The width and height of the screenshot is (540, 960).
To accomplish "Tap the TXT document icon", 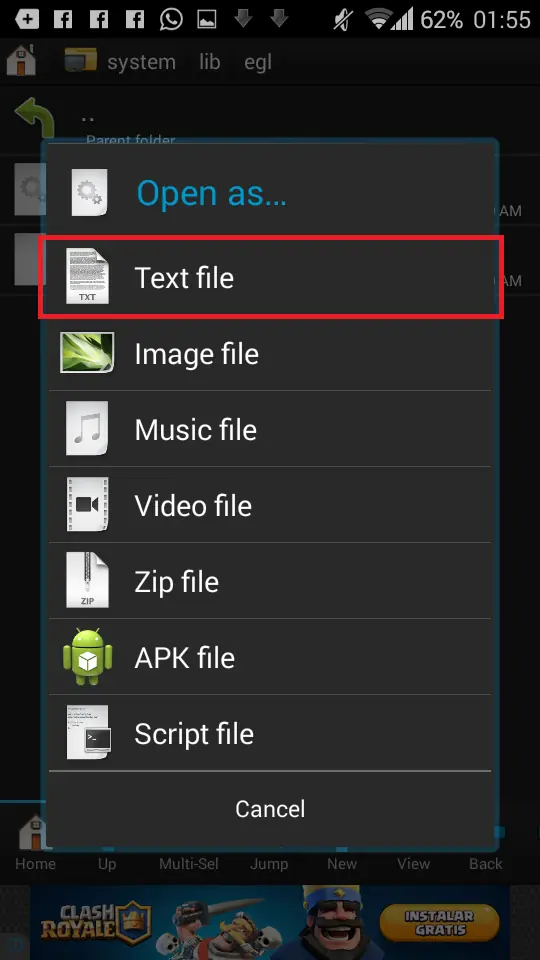I will 87,277.
